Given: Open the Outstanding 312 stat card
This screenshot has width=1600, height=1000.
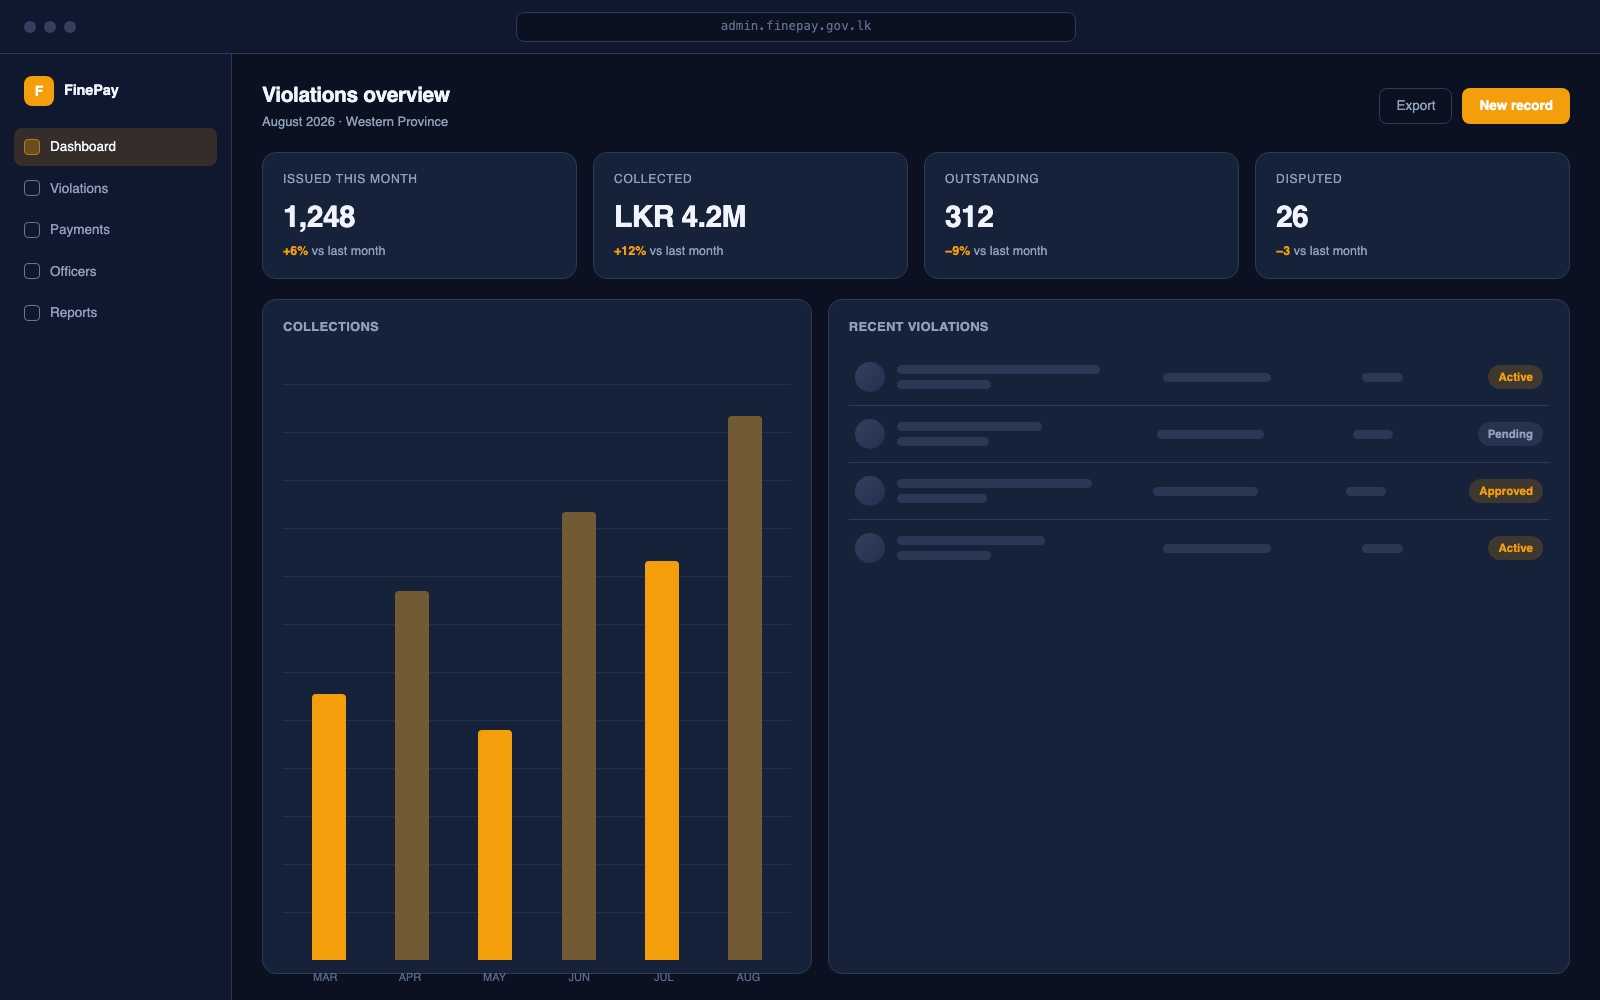Looking at the screenshot, I should click(x=1081, y=216).
